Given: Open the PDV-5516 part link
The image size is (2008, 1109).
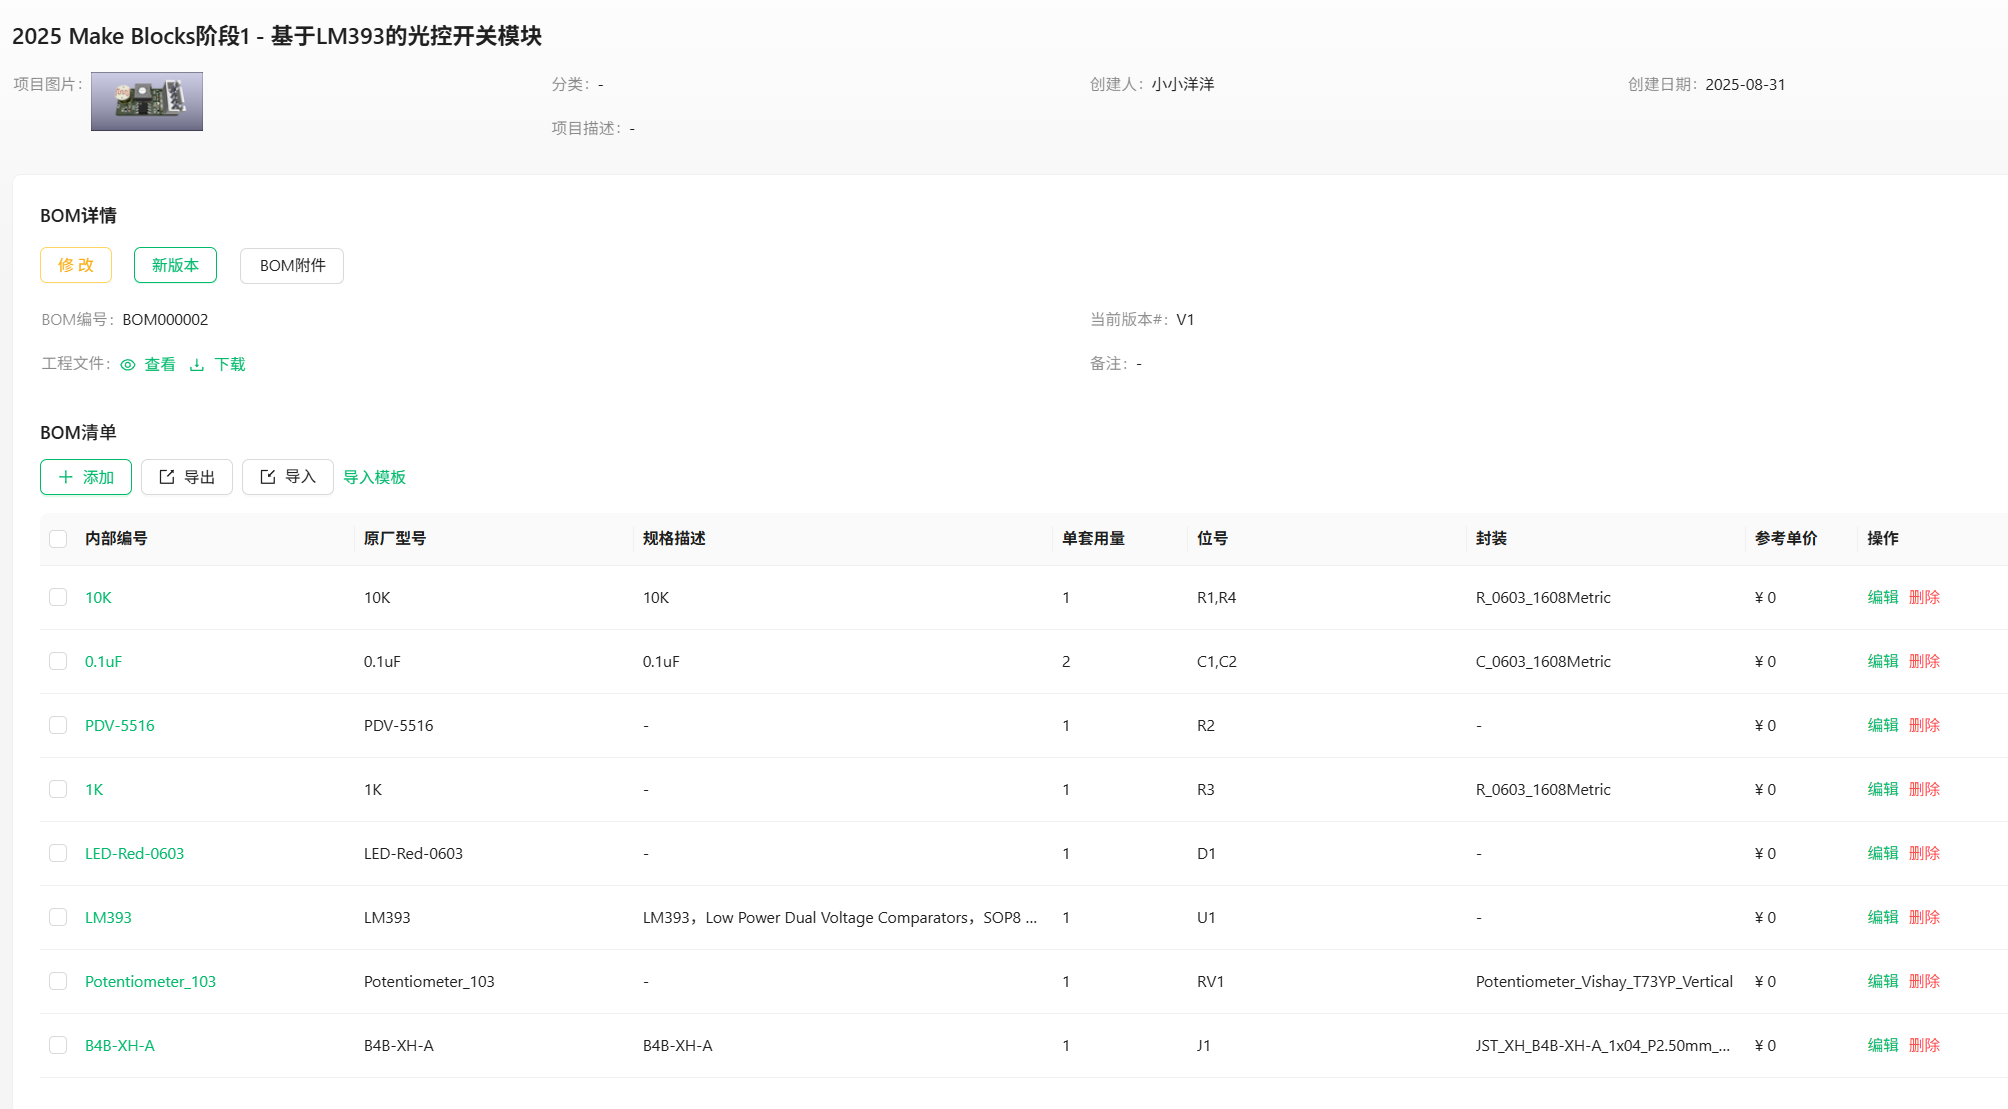Looking at the screenshot, I should 120,725.
